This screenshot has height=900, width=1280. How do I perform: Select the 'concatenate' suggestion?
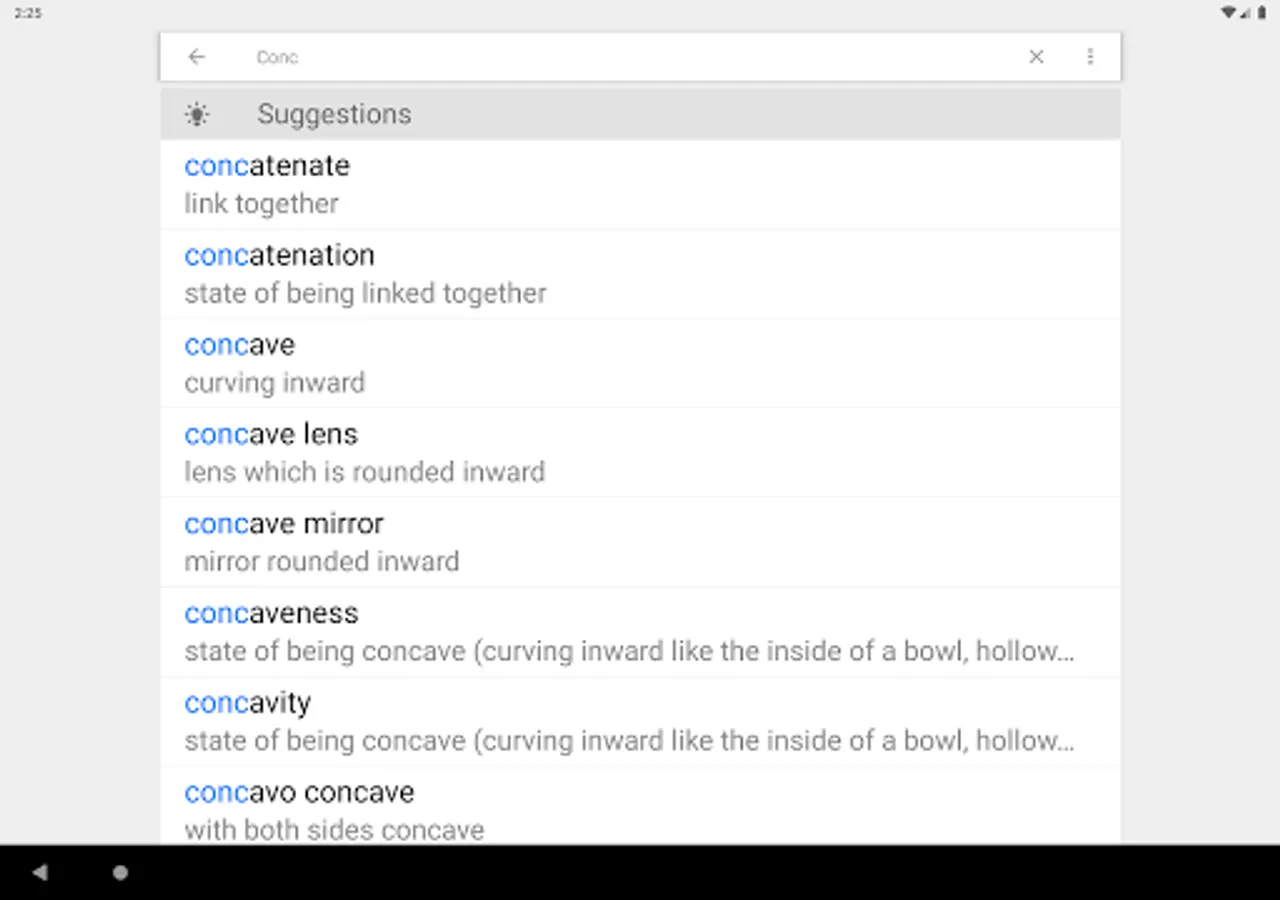click(267, 165)
